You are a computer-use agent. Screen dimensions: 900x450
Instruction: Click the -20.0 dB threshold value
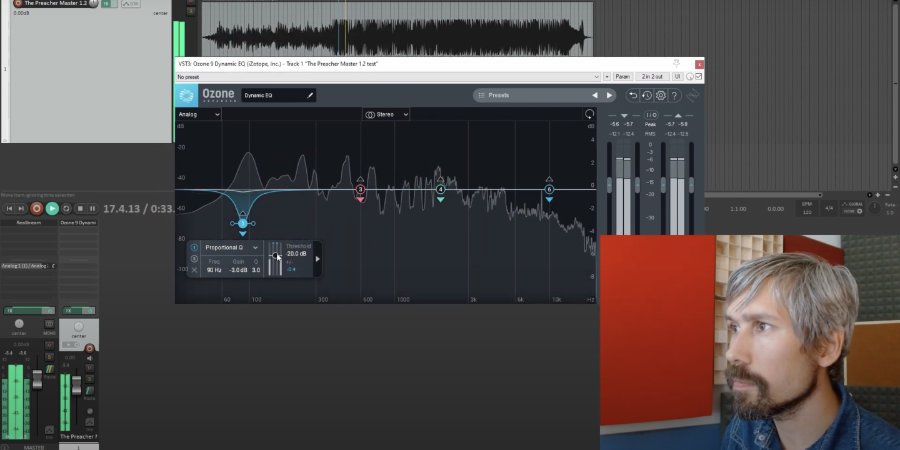[296, 254]
